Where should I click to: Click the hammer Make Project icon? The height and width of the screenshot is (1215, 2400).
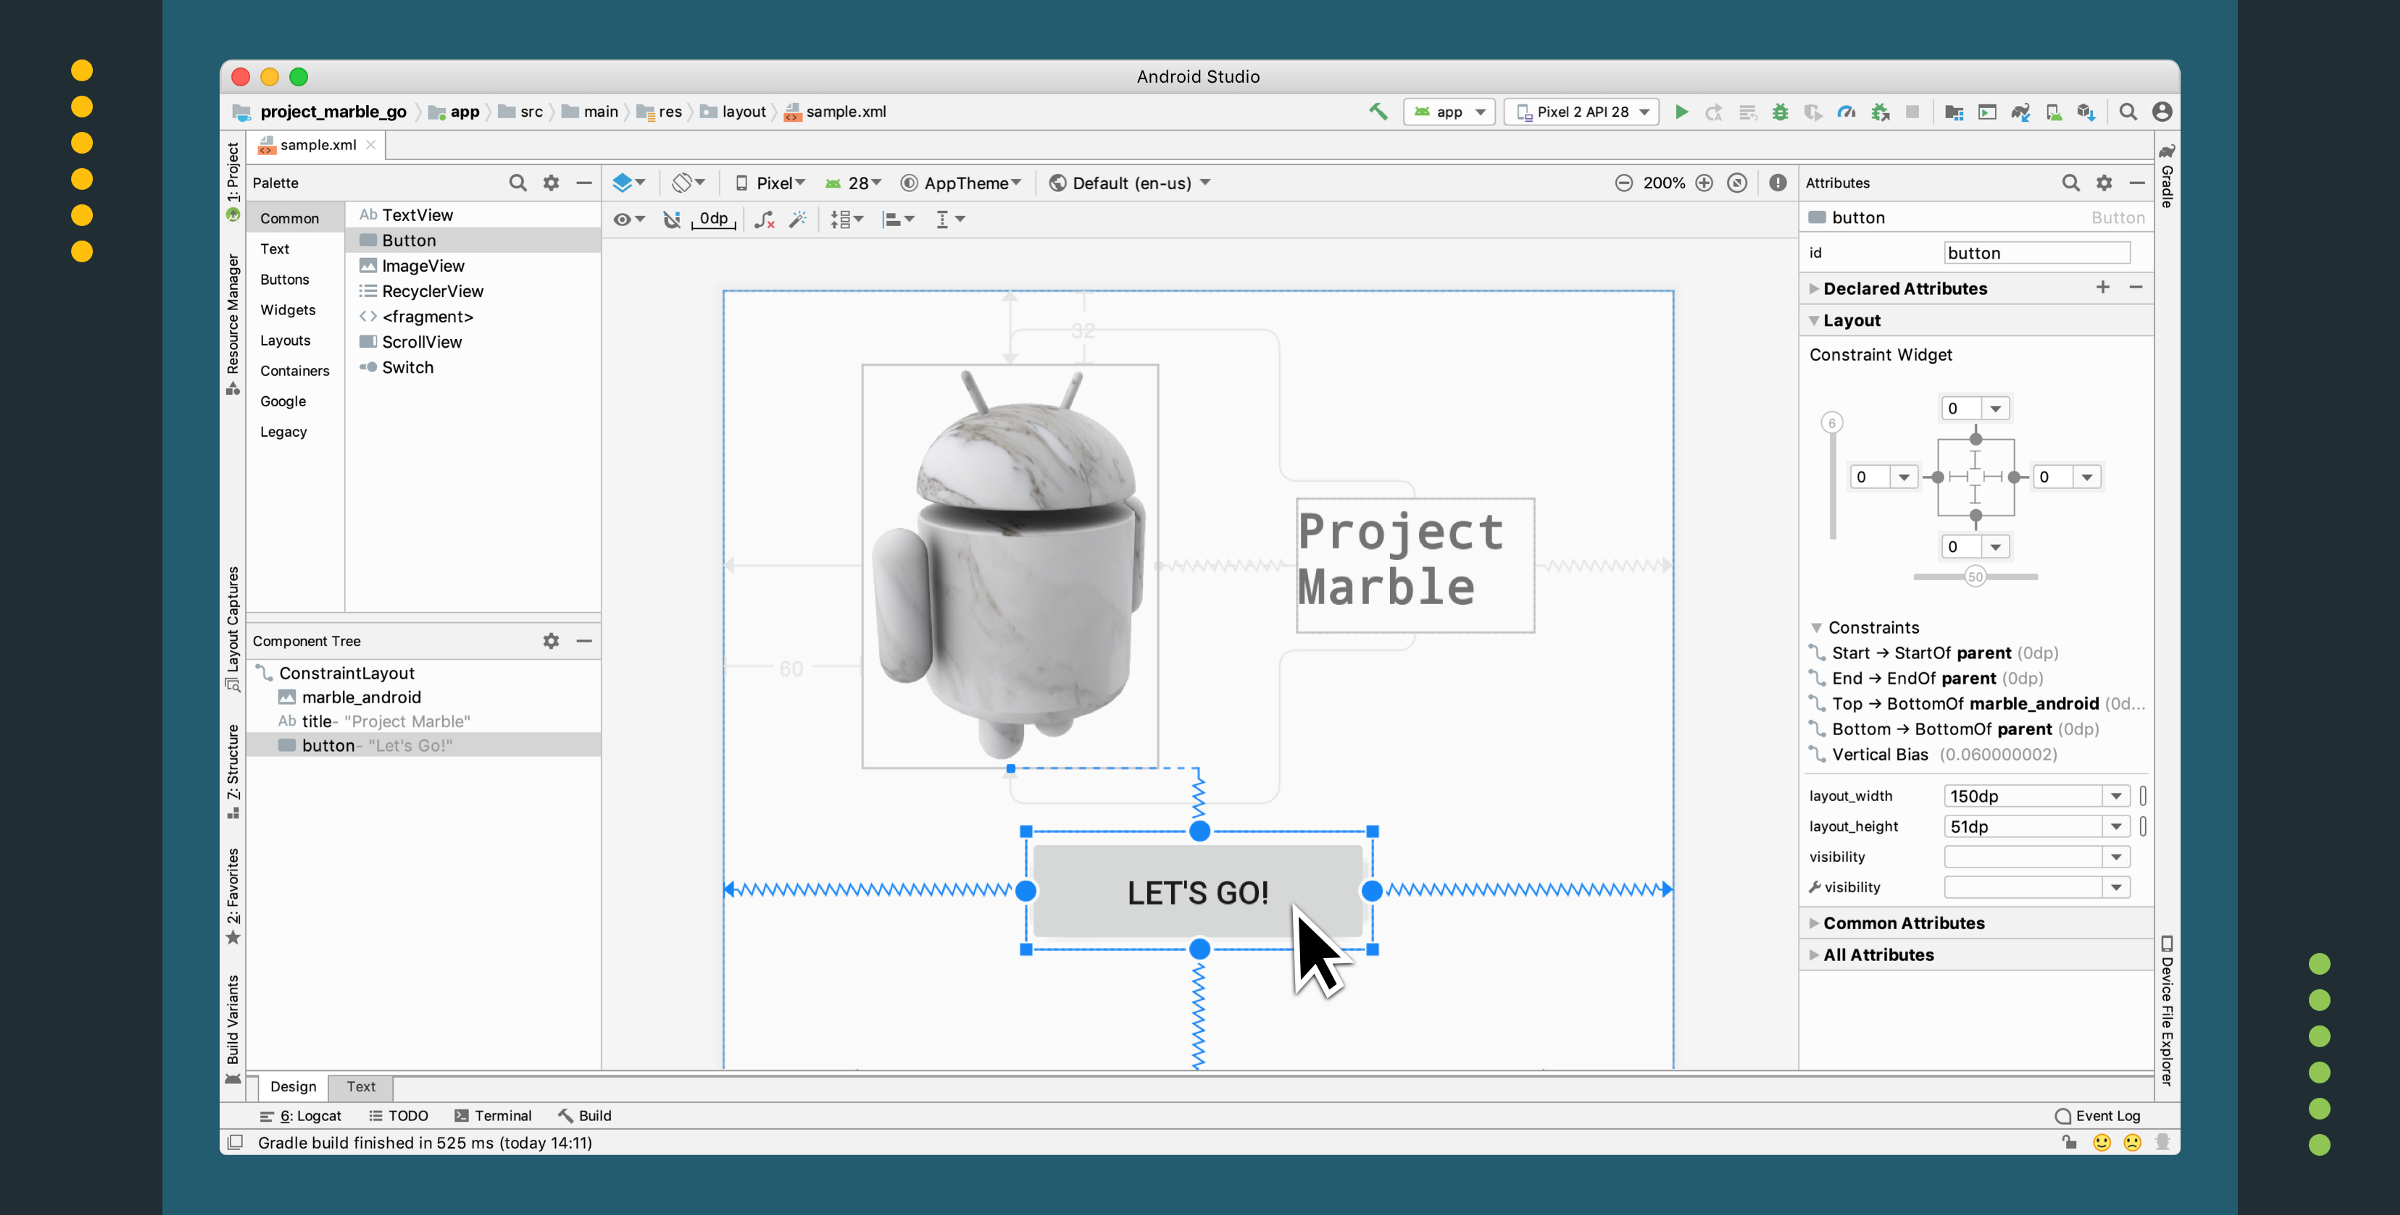(x=1378, y=112)
